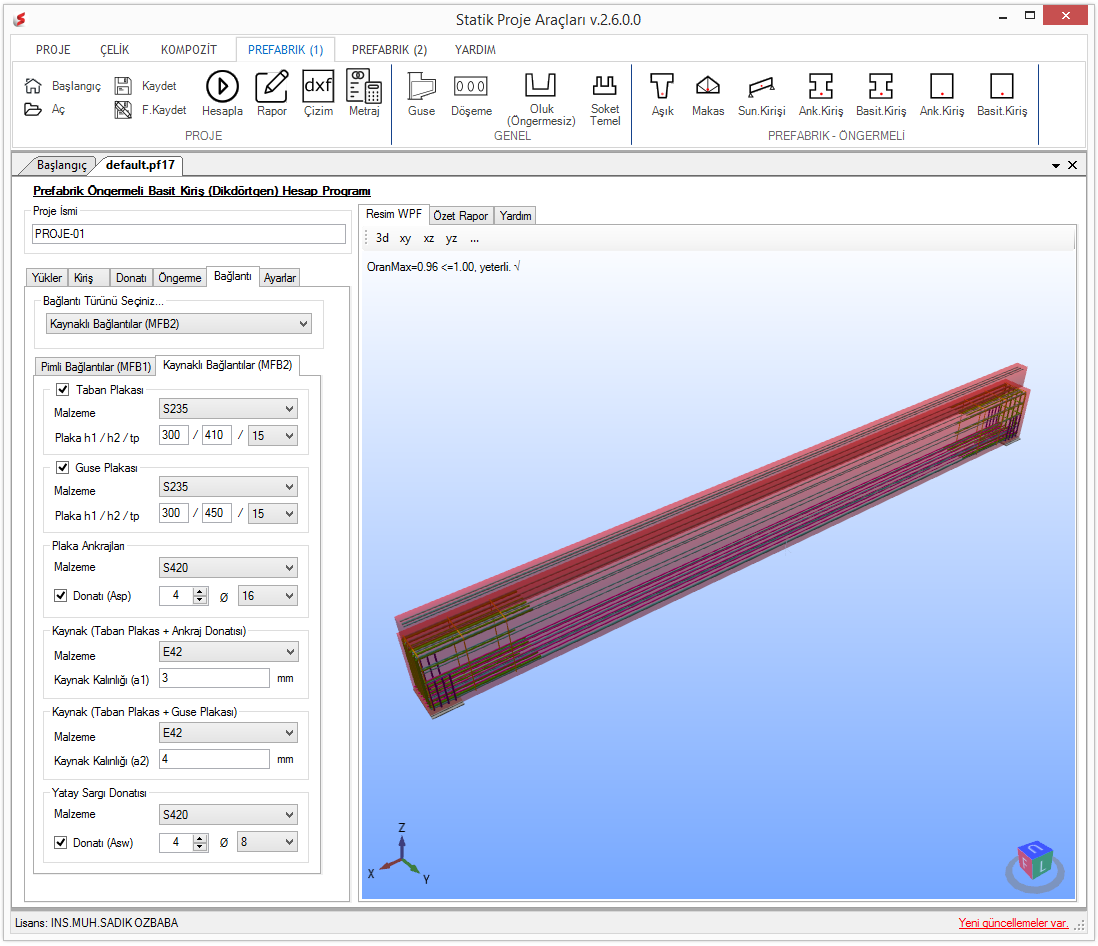Toggle the Guse Plakası checkbox

tap(63, 468)
